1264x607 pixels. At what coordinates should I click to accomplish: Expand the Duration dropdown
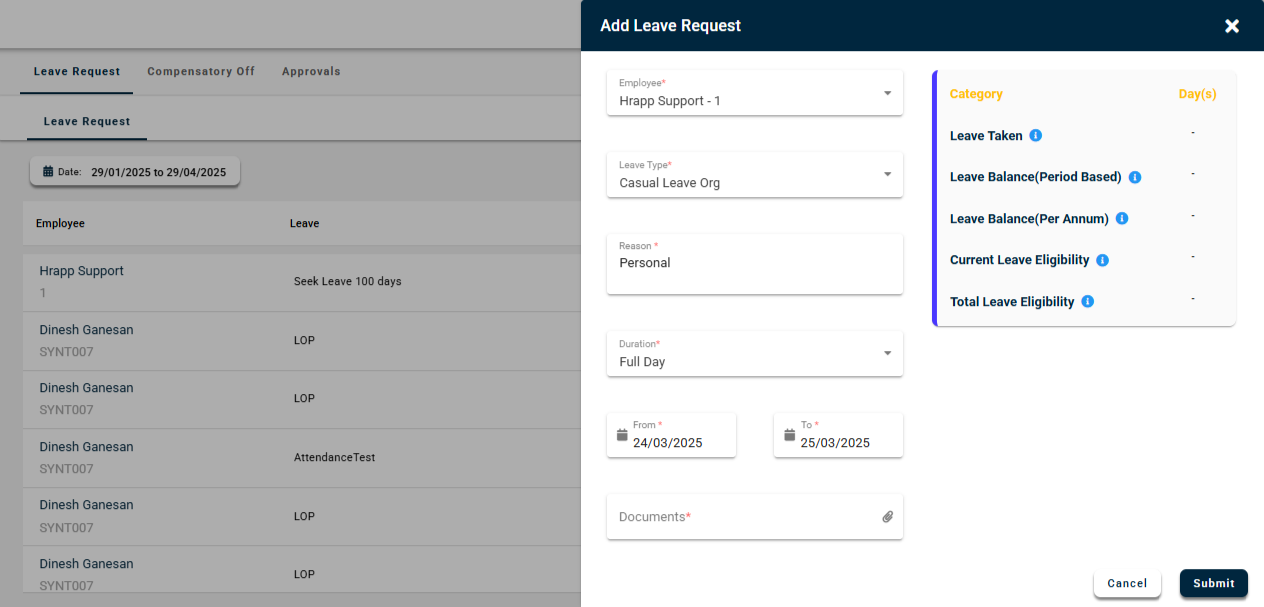887,353
